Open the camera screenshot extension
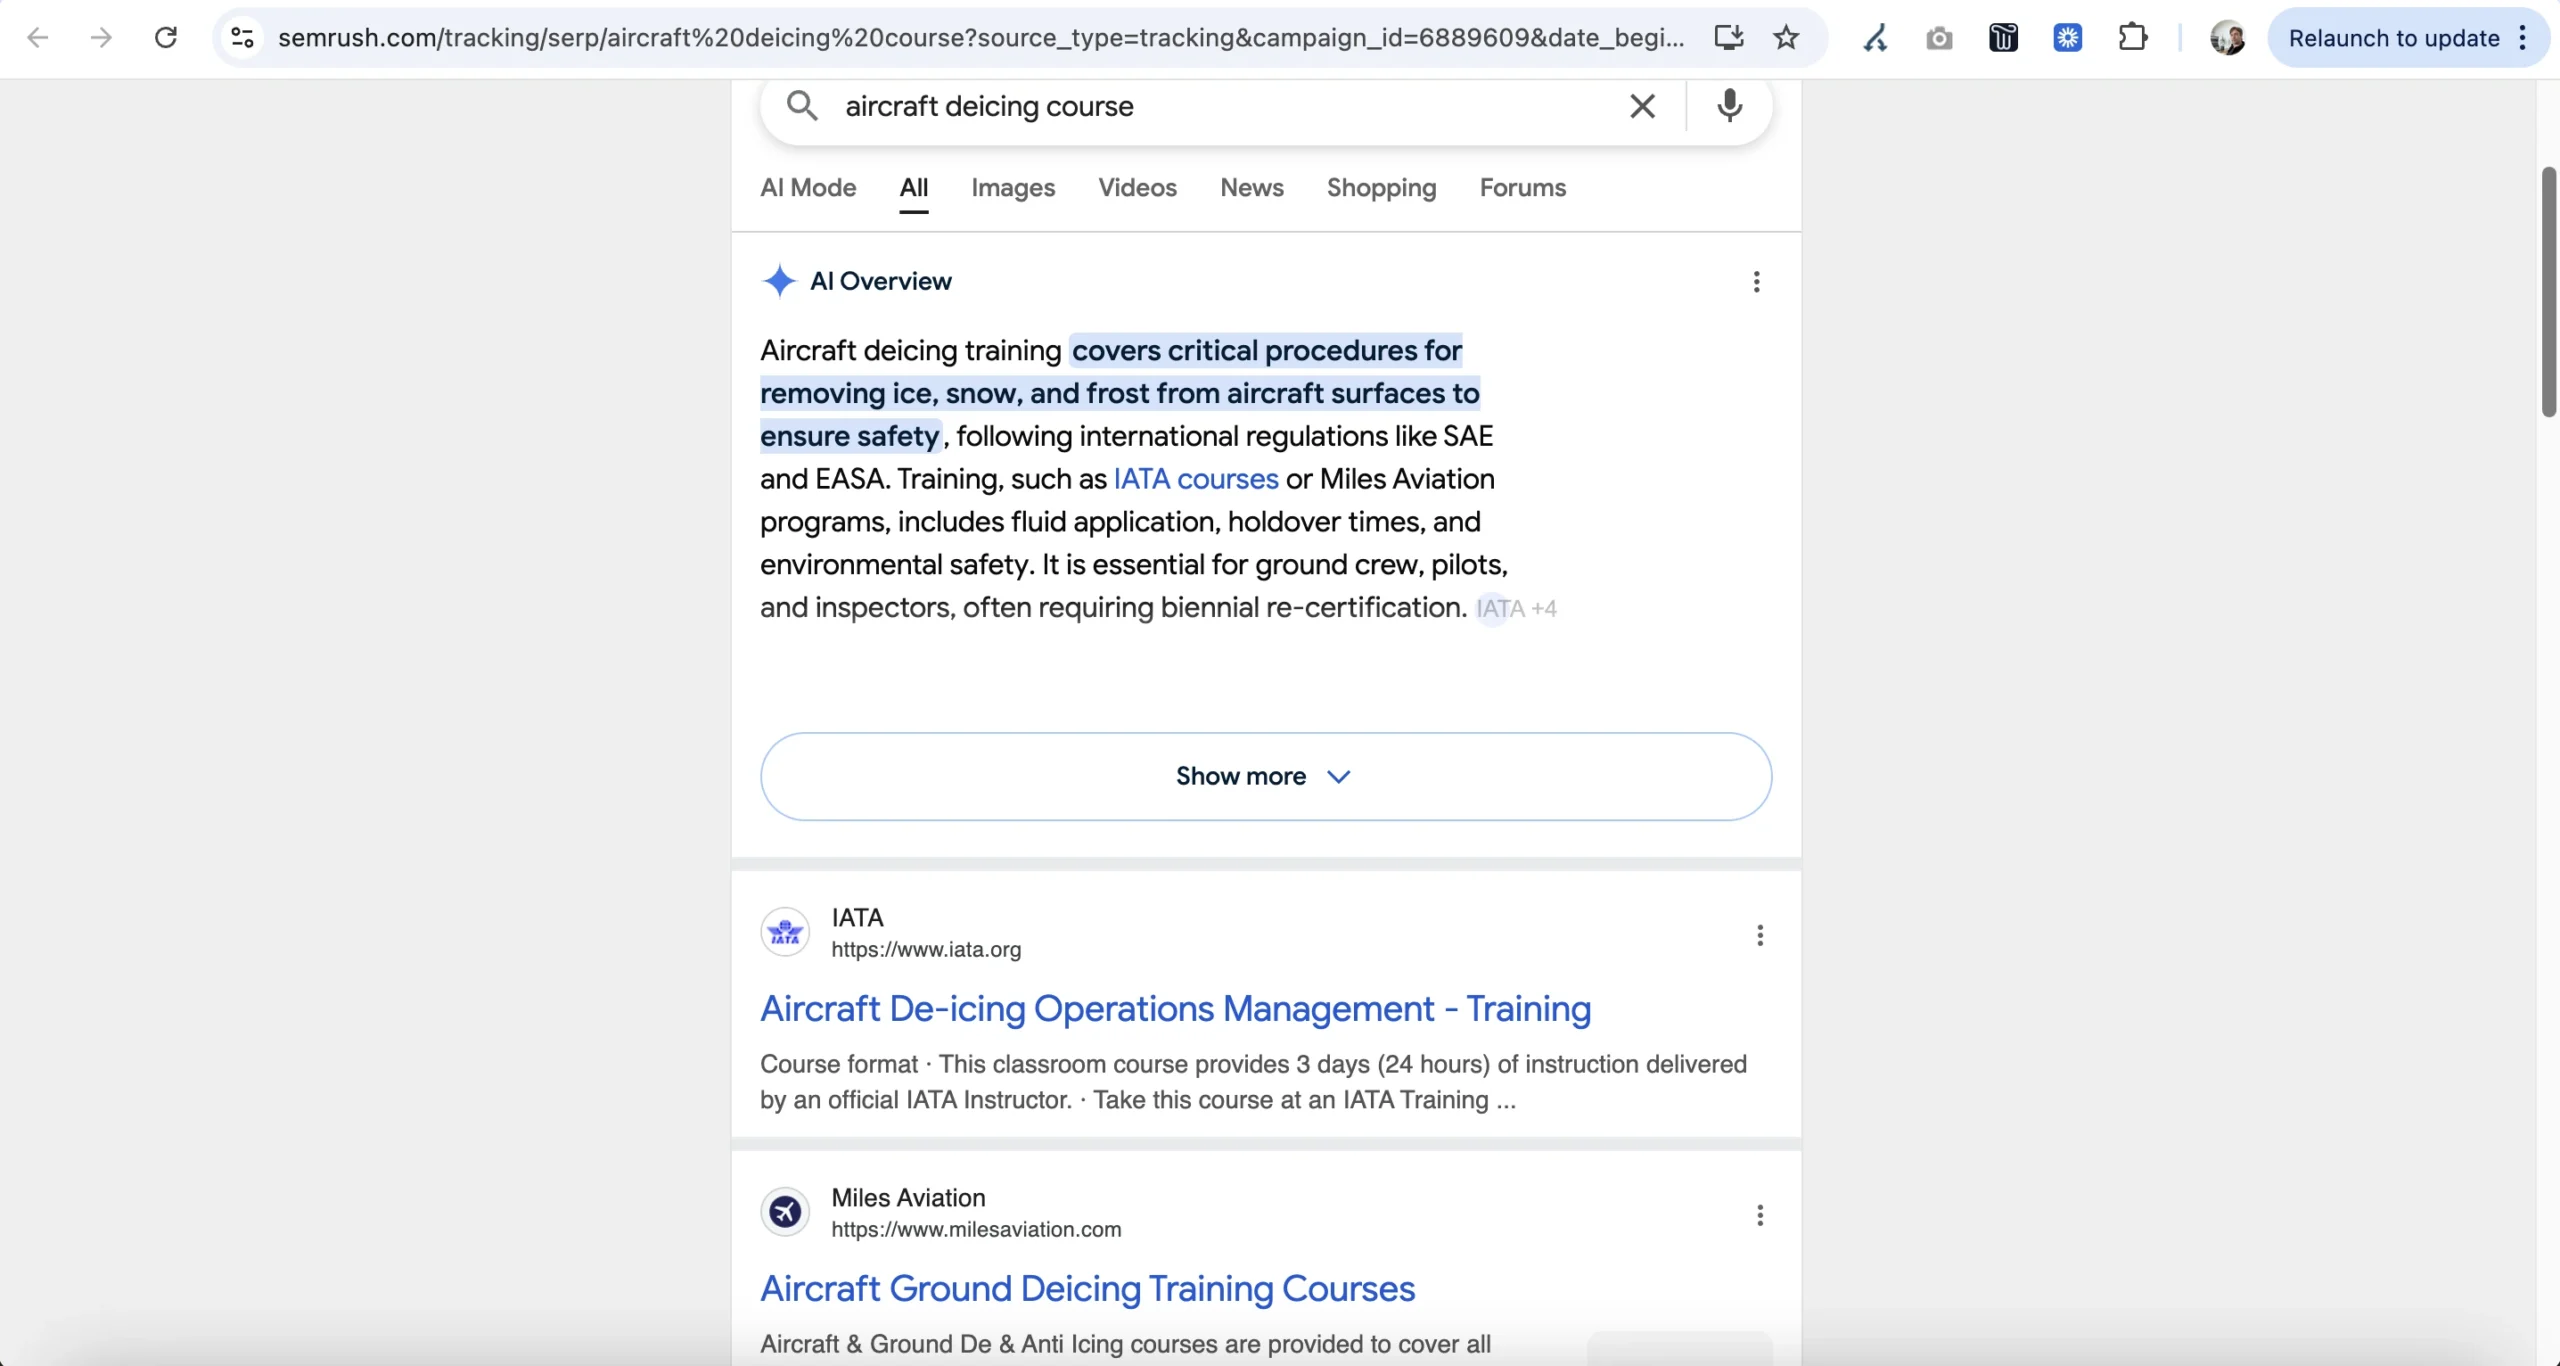Viewport: 2560px width, 1366px height. click(x=1939, y=38)
